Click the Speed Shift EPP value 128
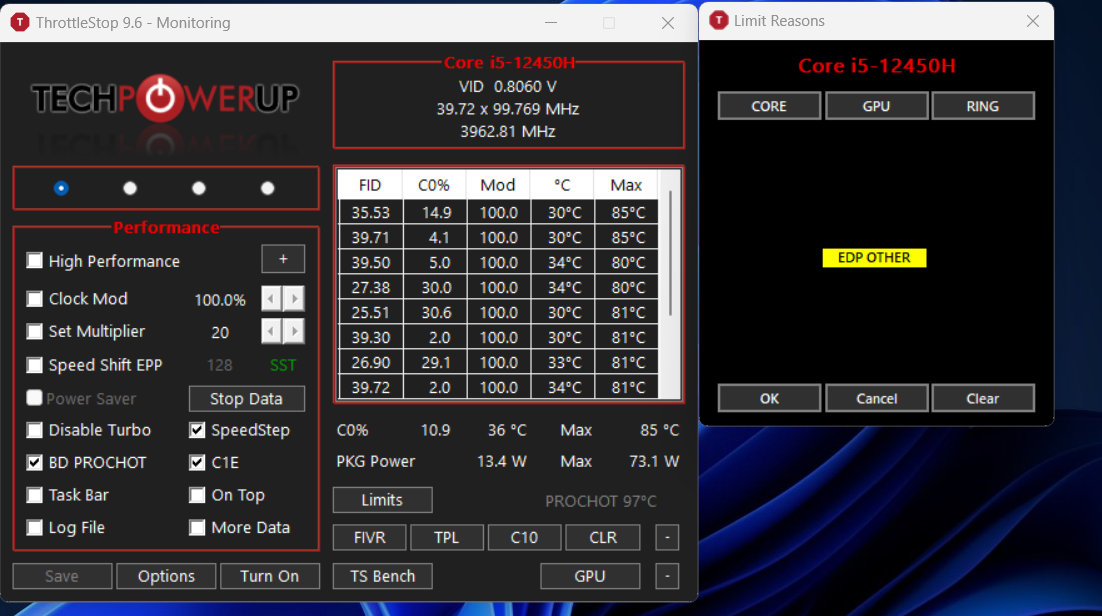 220,365
